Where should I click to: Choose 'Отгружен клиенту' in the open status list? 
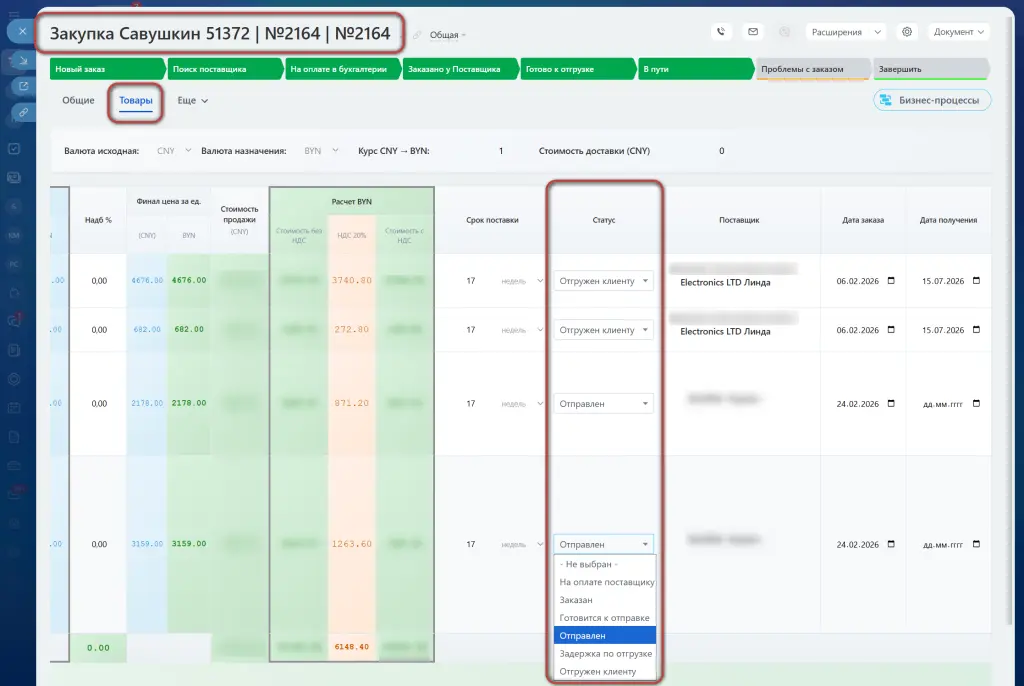pyautogui.click(x=605, y=671)
